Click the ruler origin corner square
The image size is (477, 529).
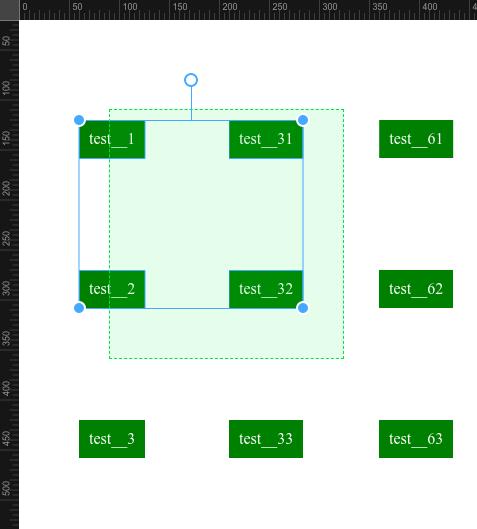(x=9, y=10)
